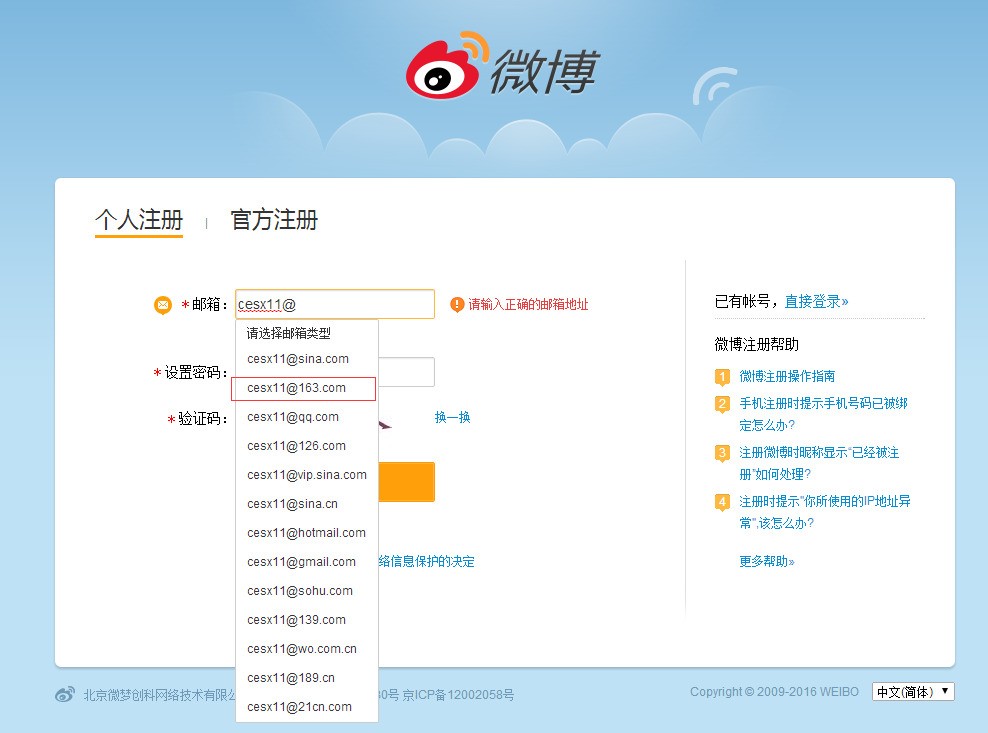Click the numbered 3 help badge
Screen dimensions: 988x733
point(722,453)
